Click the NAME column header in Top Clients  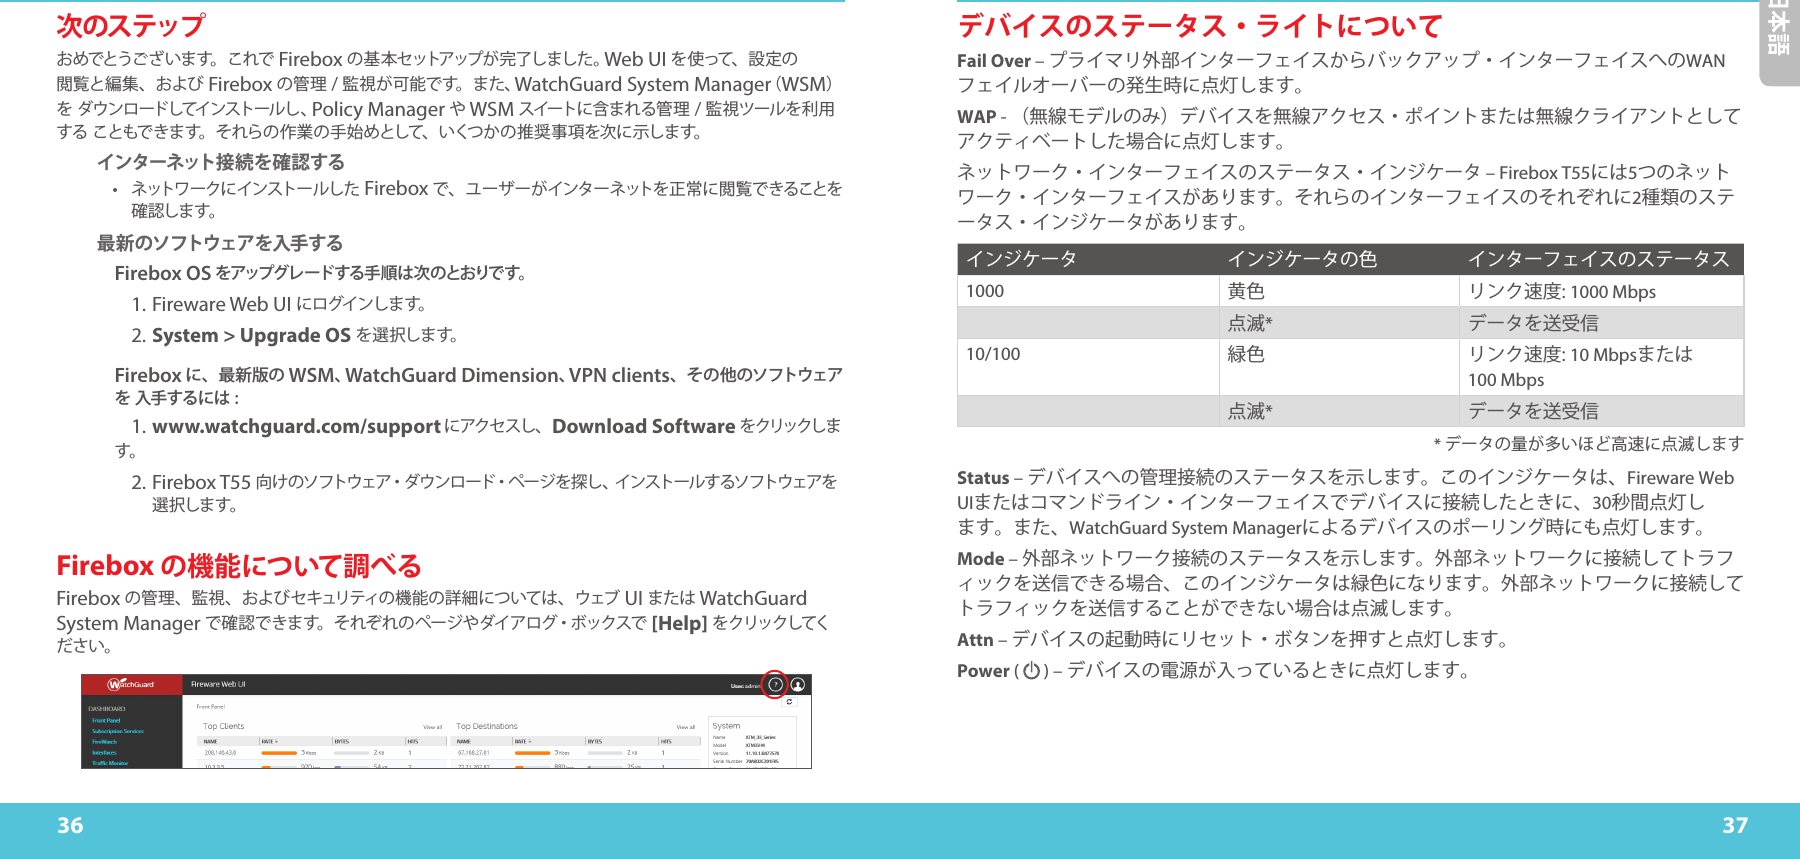point(211,742)
